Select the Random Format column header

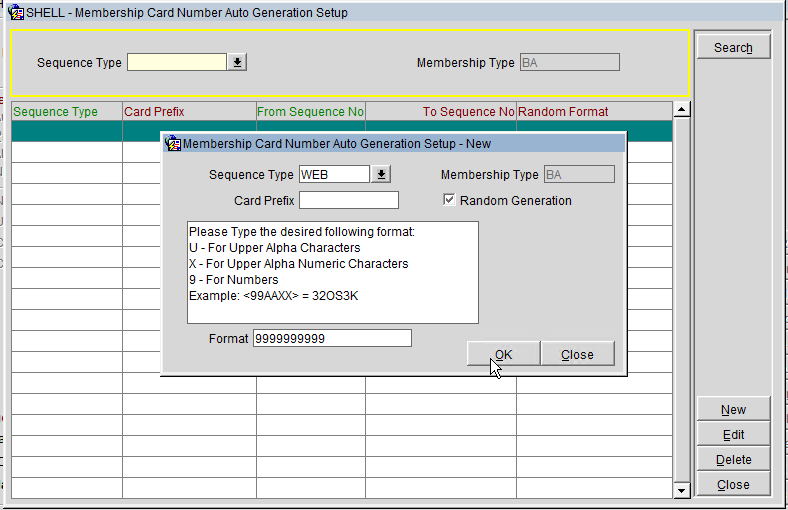coord(593,111)
